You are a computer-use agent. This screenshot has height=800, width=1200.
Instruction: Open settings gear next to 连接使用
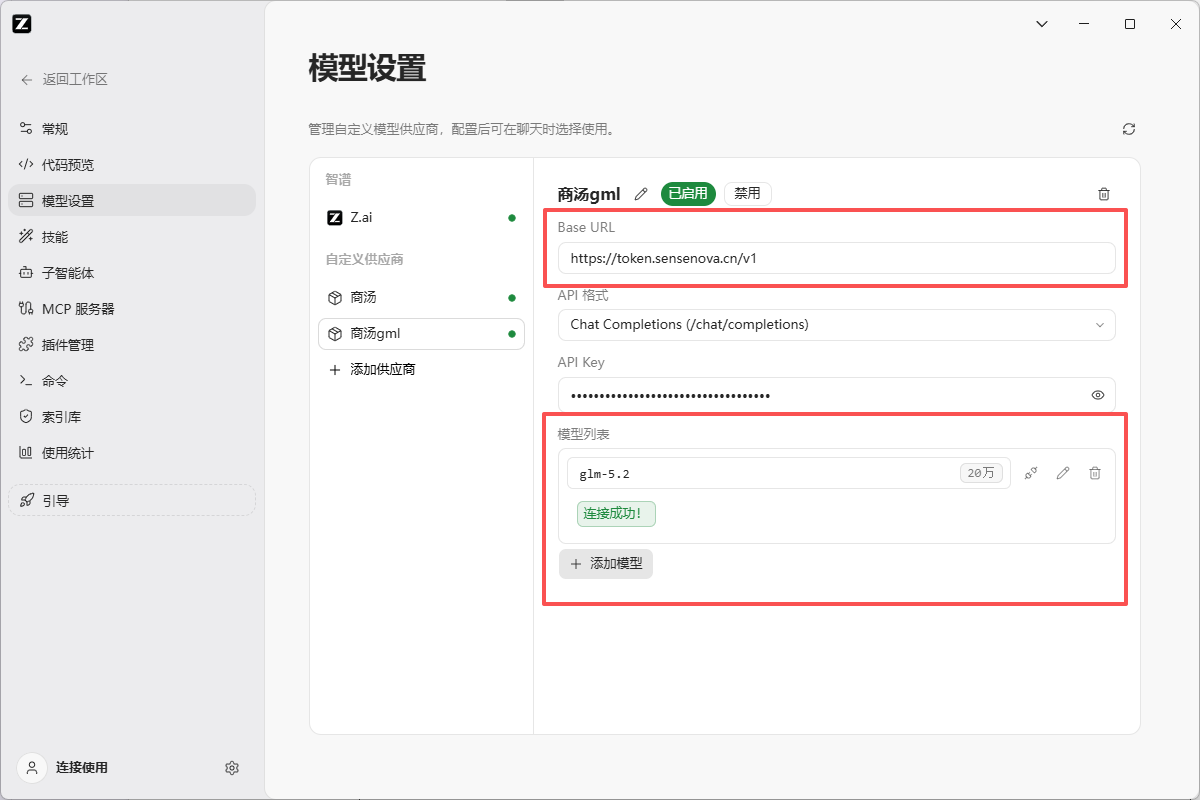click(232, 768)
